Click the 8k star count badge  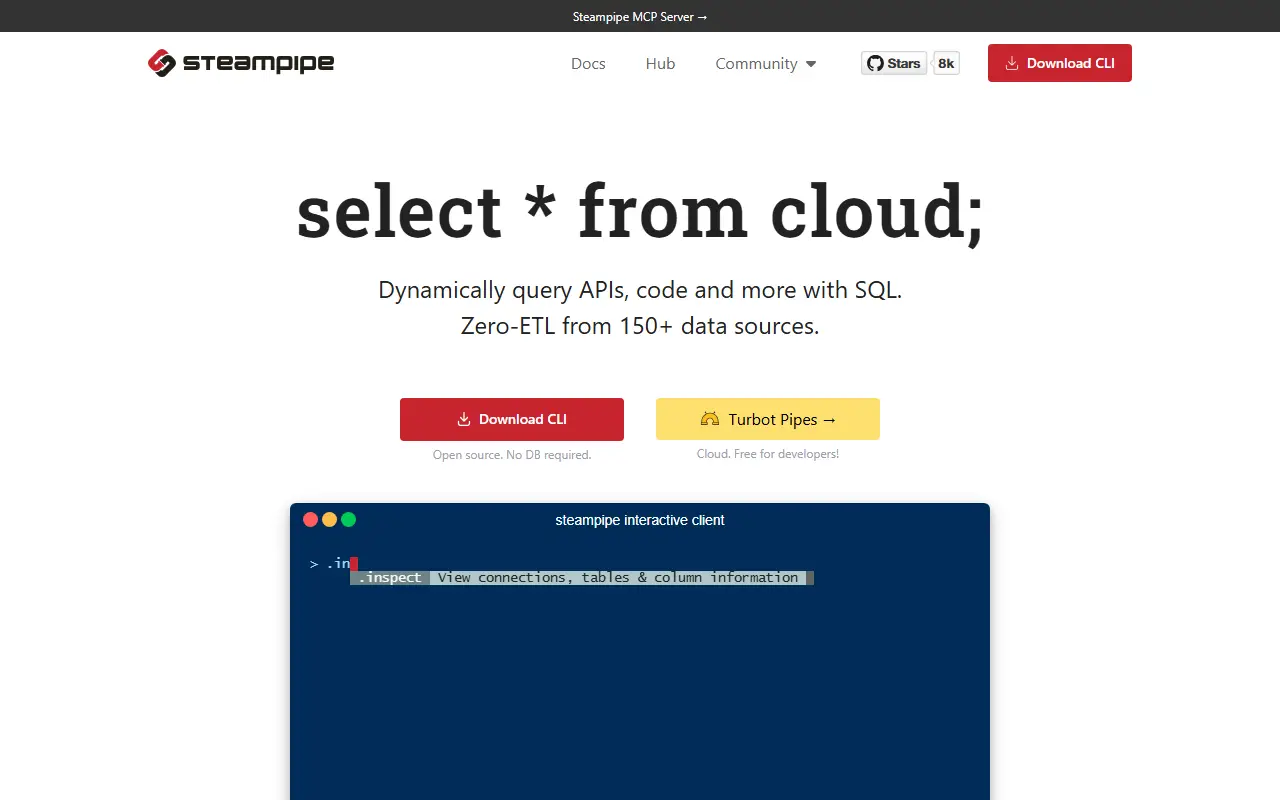946,63
